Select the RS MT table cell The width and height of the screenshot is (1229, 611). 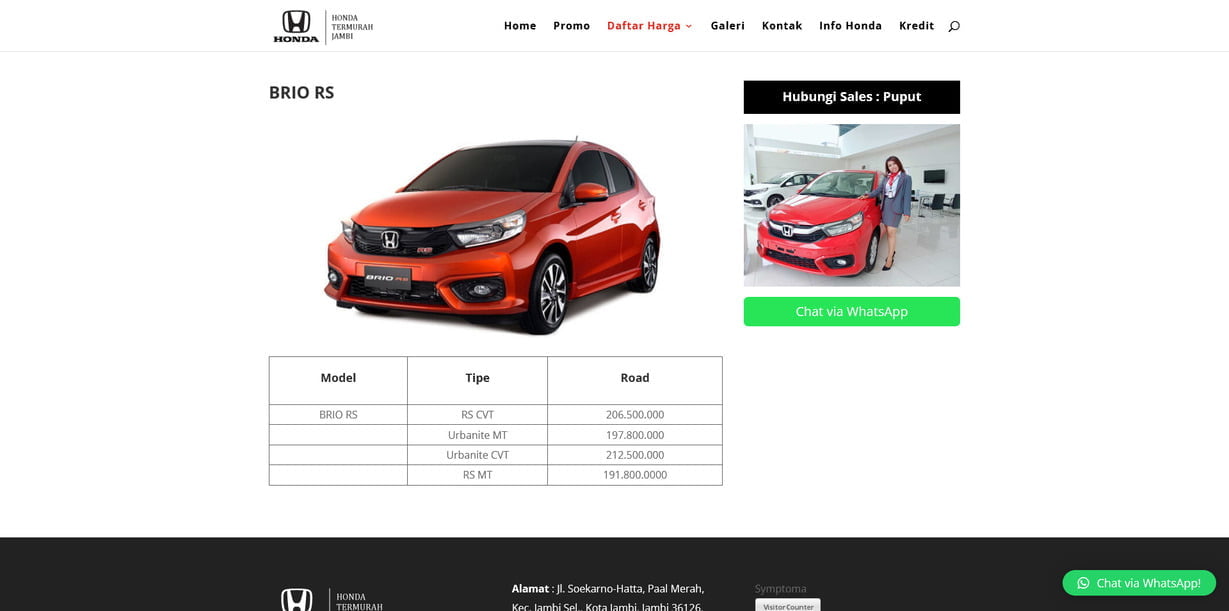[x=477, y=475]
